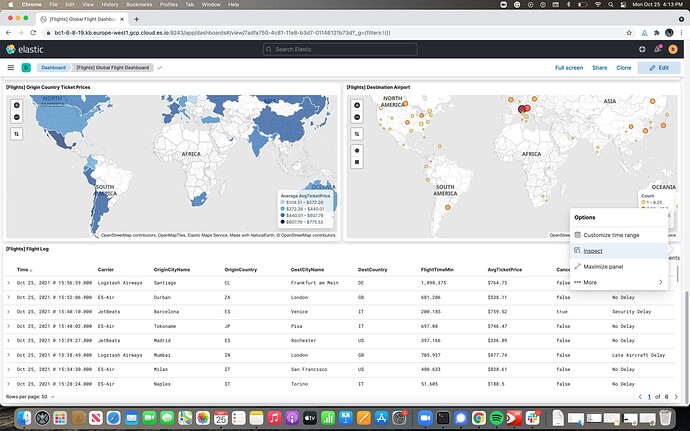Go to previous flight log page
690x431 pixels.
pyautogui.click(x=640, y=397)
